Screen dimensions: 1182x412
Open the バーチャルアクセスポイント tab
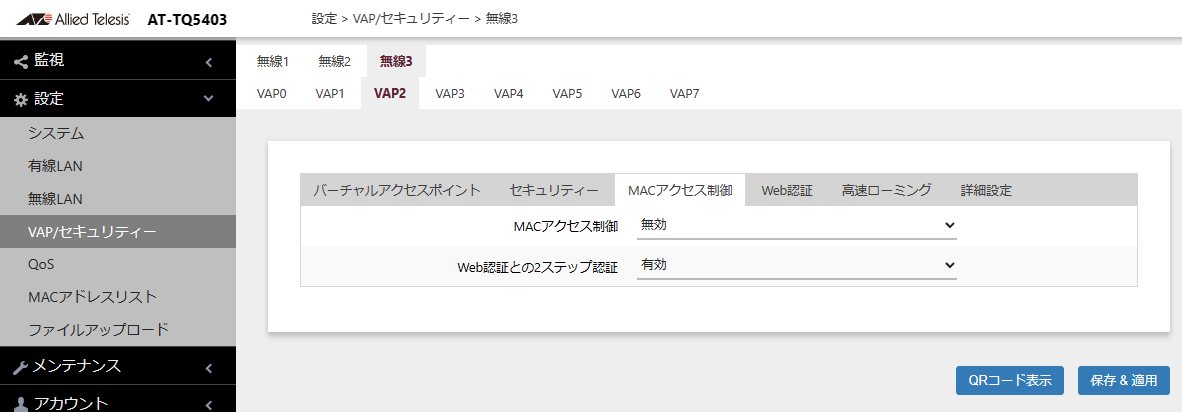[x=397, y=190]
